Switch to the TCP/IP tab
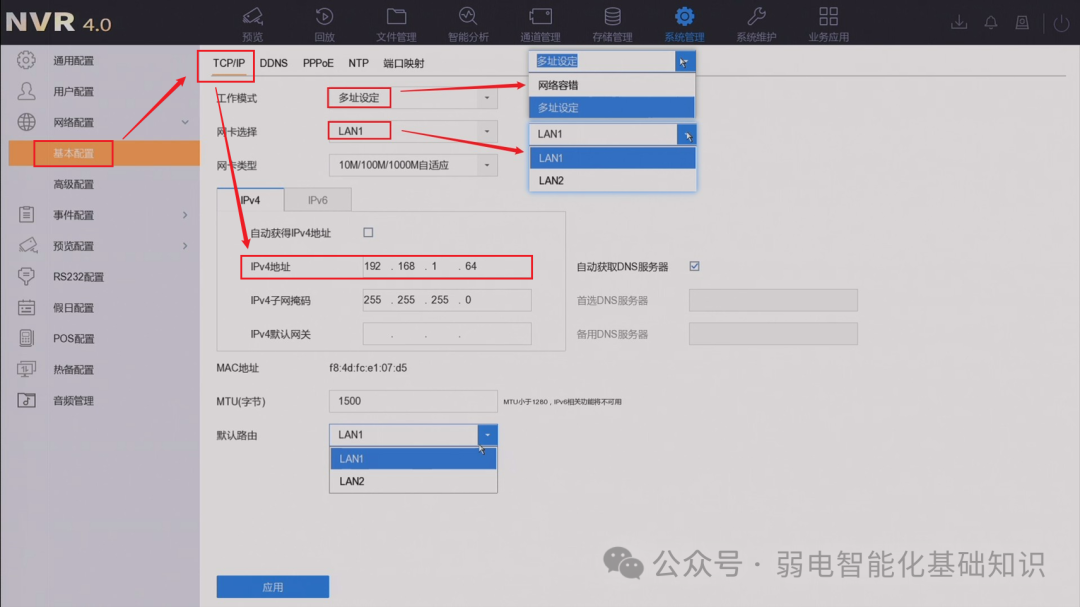 (229, 63)
